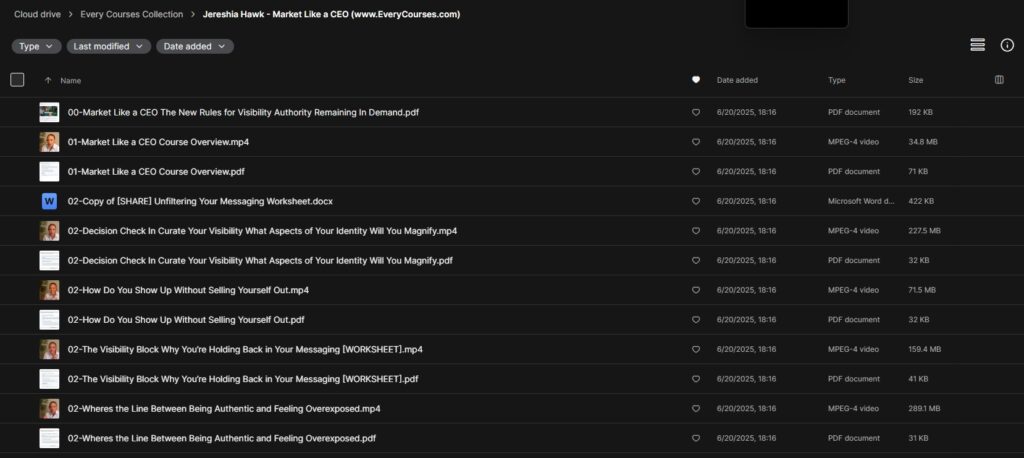Screen dimensions: 1024x458
Task: Select 02-How Do You Show Up Without Selling Yourself Out.mp4
Action: tap(188, 290)
